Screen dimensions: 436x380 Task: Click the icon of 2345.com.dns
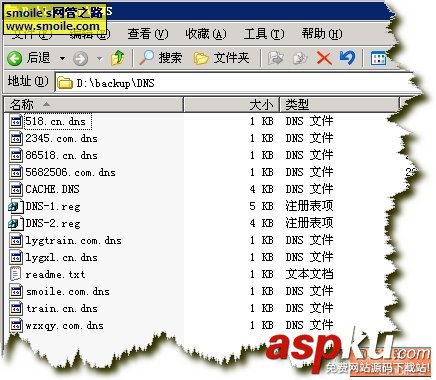point(16,138)
